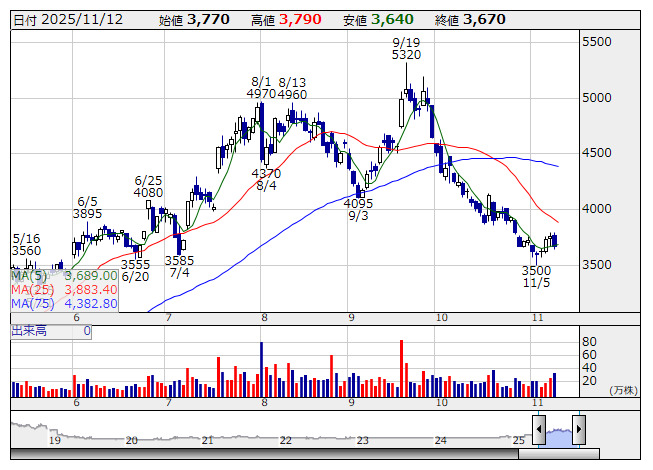Click the 6/25 4080 label

click(x=148, y=187)
